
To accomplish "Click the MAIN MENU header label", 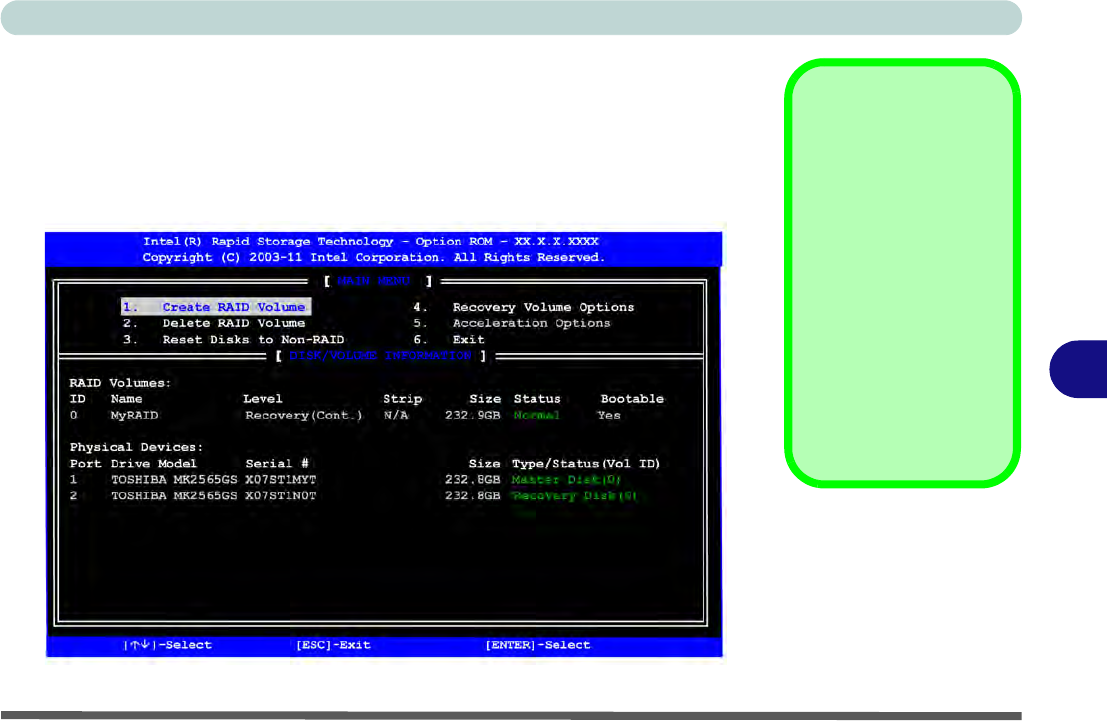I will click(379, 281).
